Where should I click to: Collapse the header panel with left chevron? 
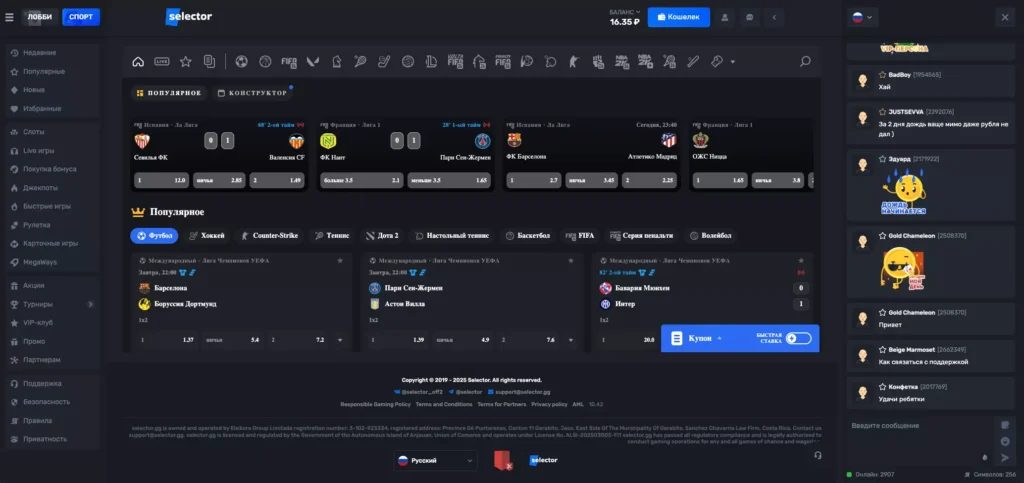(x=774, y=17)
